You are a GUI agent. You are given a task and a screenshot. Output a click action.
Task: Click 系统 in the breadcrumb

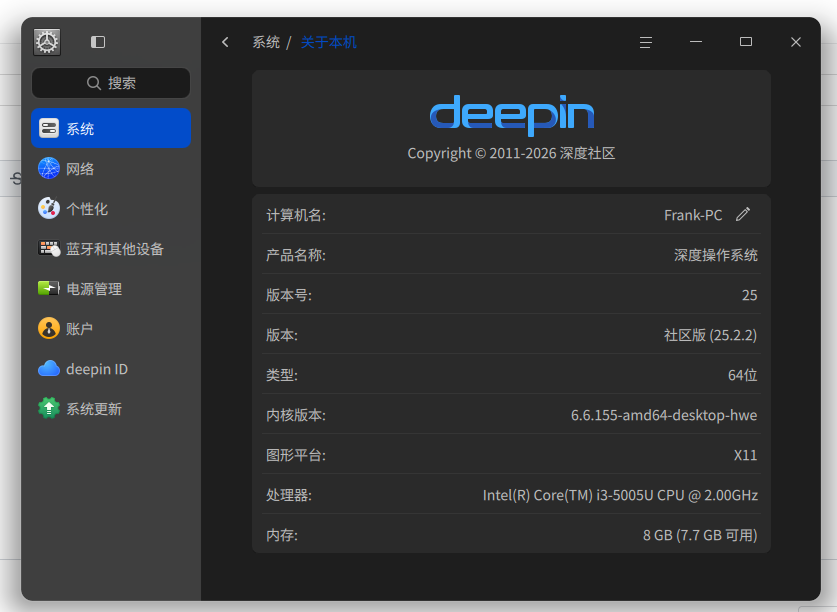(x=266, y=42)
